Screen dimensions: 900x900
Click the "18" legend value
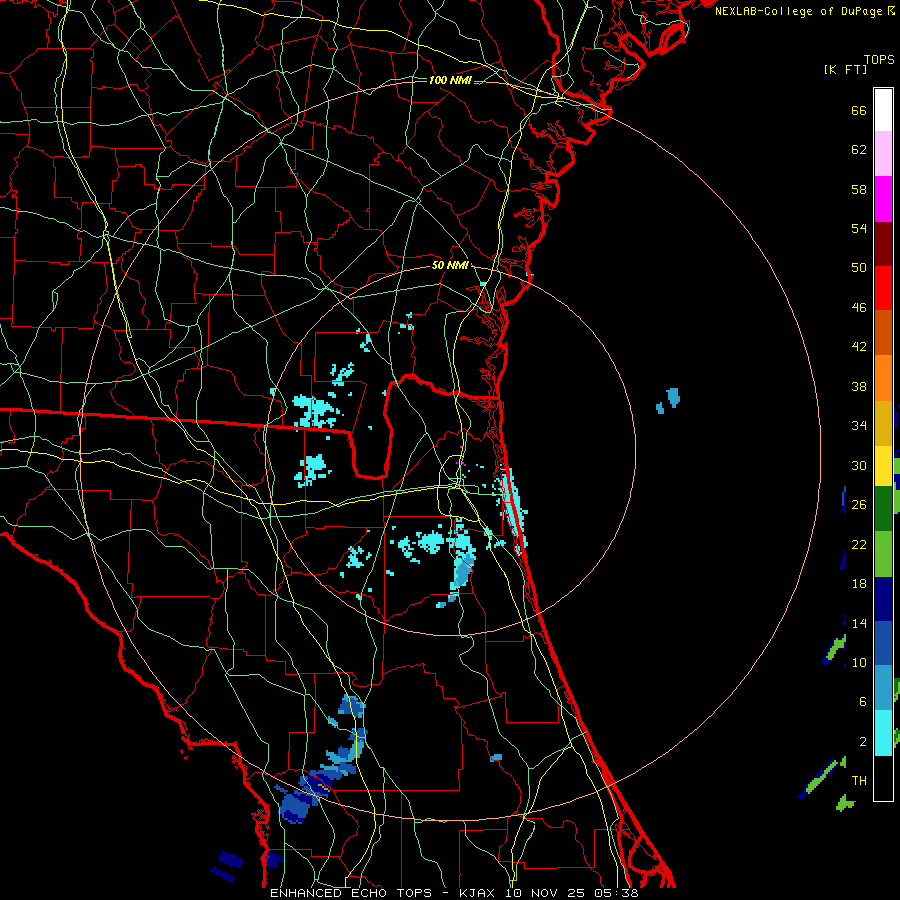pyautogui.click(x=859, y=584)
